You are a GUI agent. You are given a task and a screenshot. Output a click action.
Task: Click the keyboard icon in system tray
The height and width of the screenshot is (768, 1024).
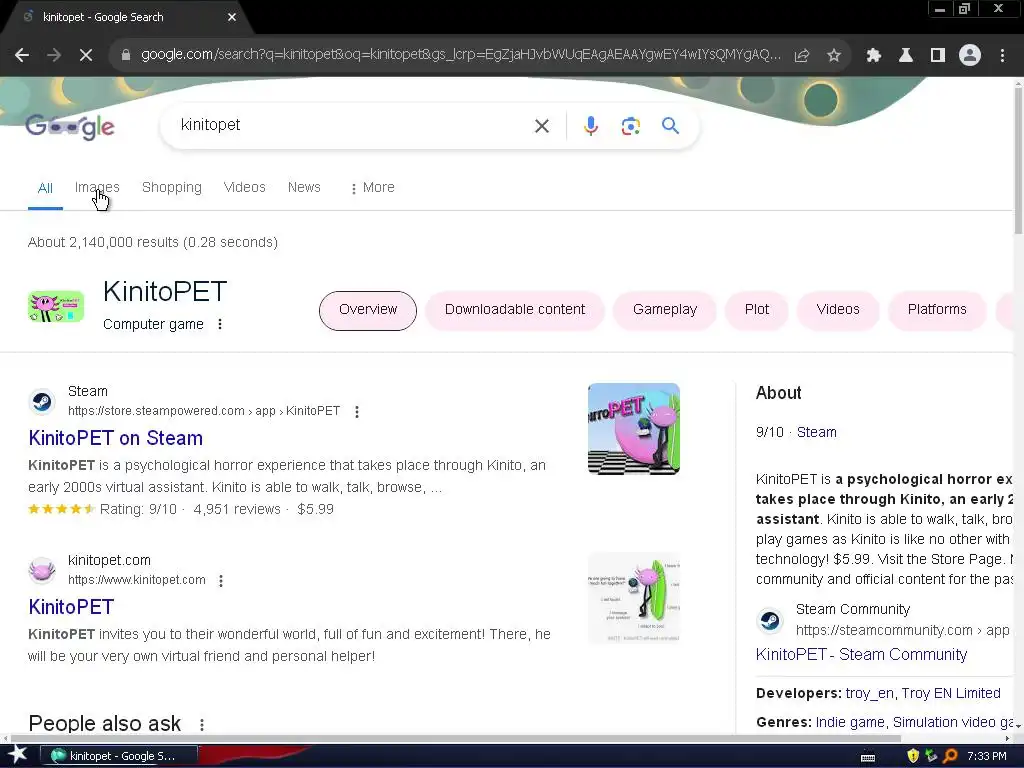[868, 758]
